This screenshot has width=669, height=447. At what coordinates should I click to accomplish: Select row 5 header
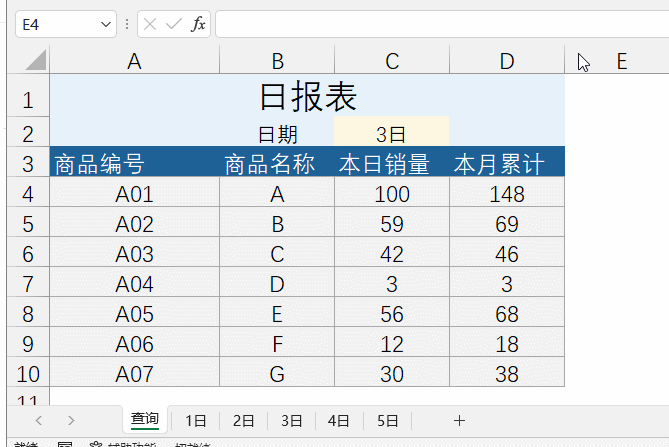tap(28, 222)
